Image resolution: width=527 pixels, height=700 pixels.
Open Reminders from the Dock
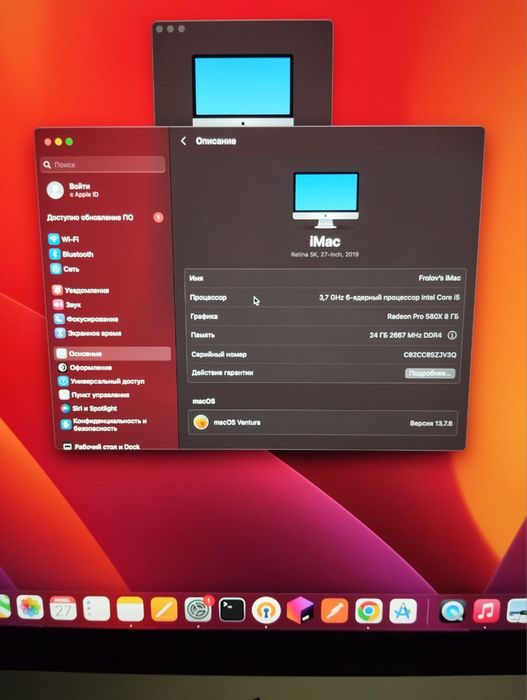96,608
